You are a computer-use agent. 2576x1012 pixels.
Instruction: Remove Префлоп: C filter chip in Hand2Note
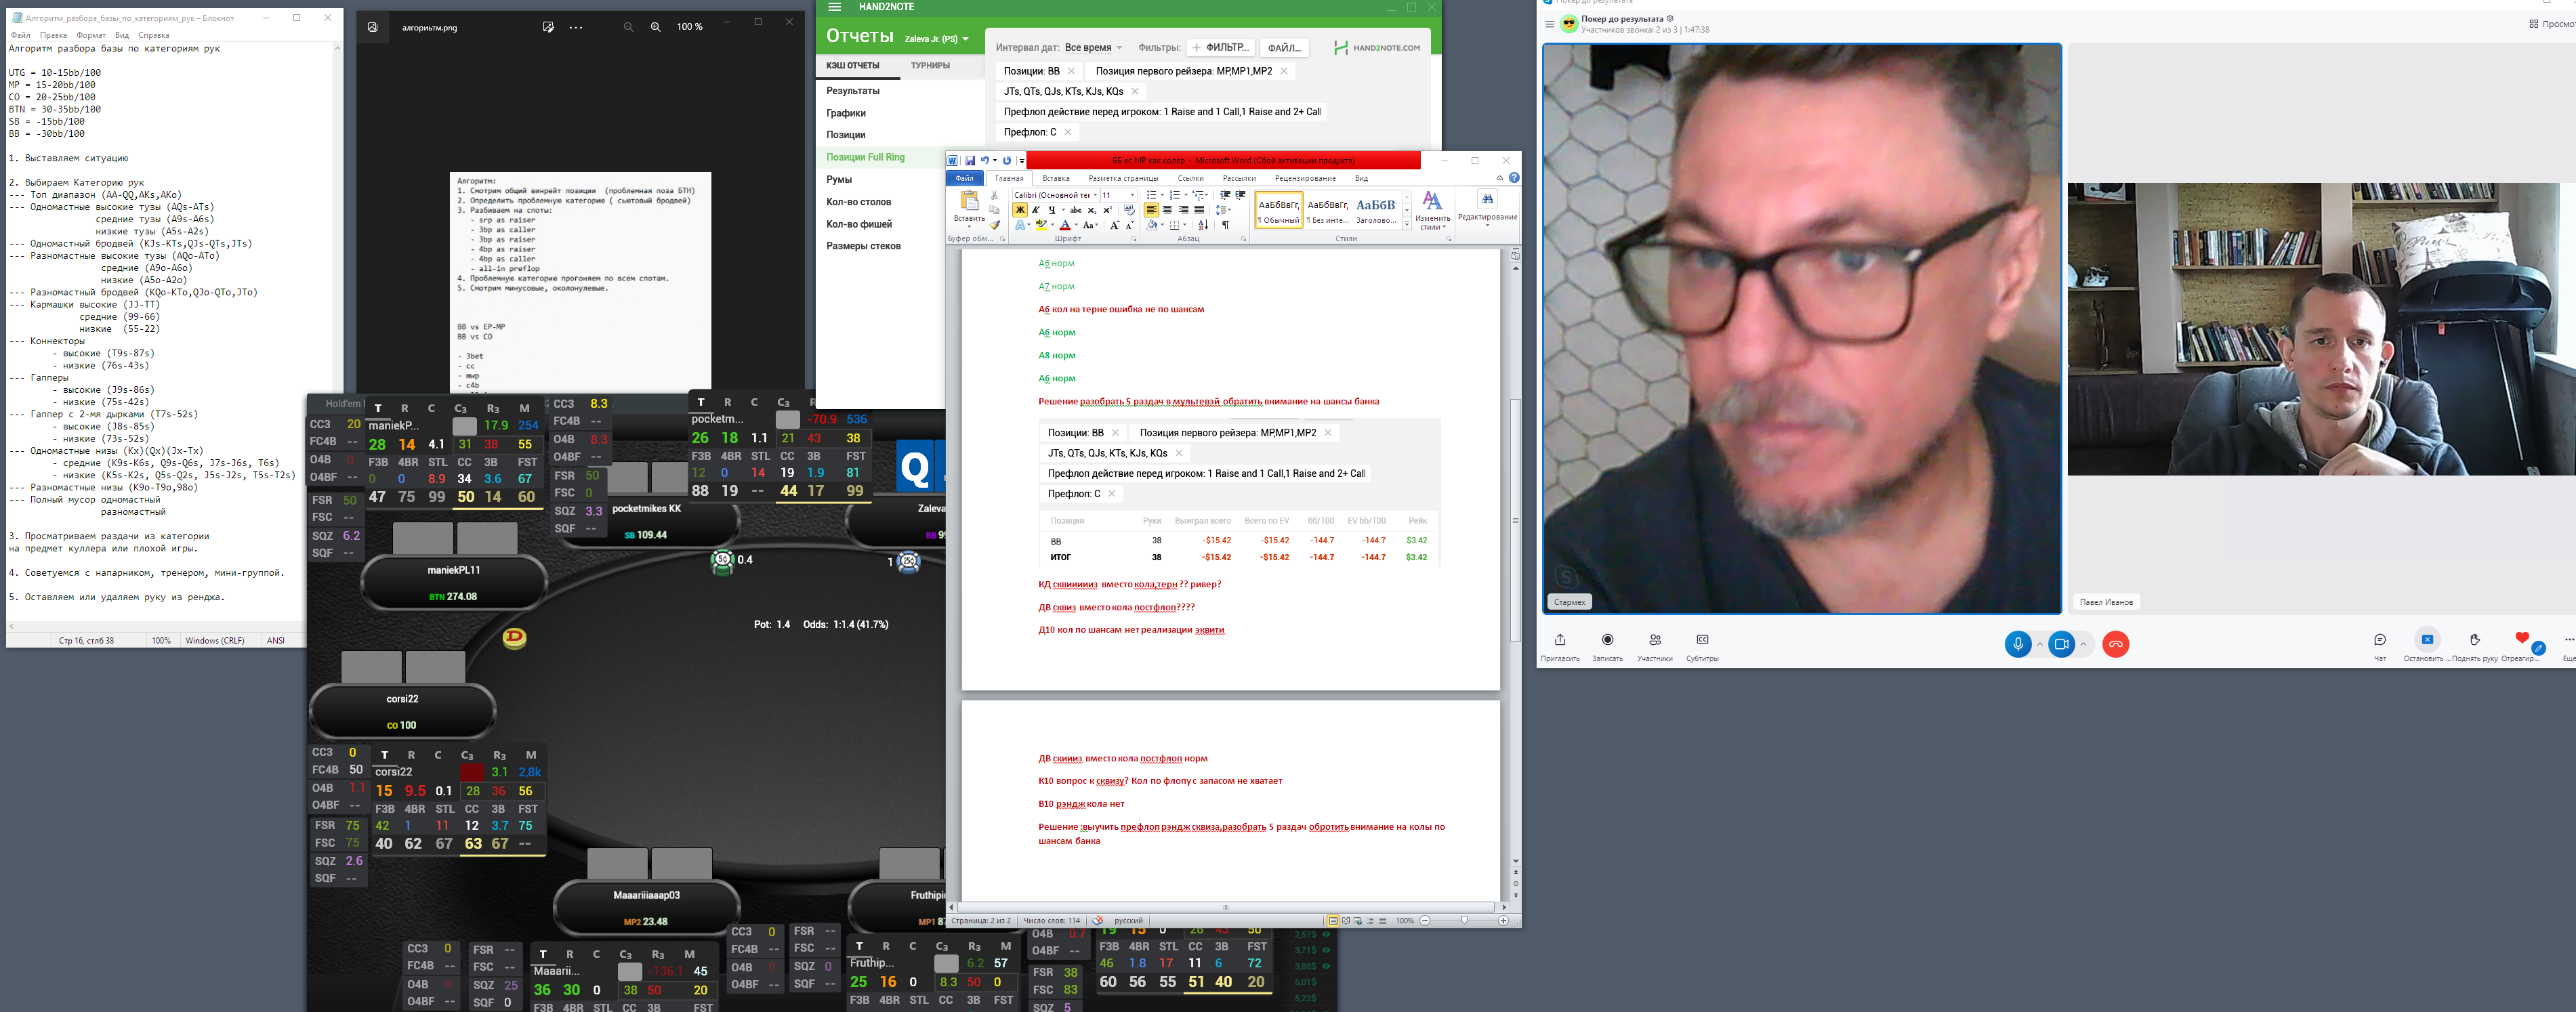pyautogui.click(x=1068, y=132)
